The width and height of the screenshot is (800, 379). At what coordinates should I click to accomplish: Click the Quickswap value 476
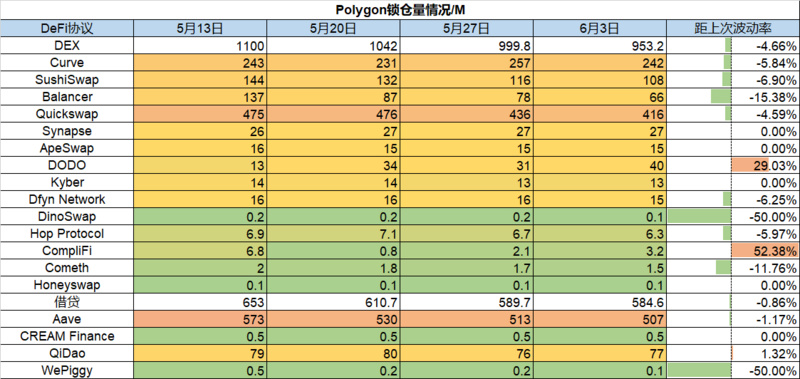click(x=333, y=114)
